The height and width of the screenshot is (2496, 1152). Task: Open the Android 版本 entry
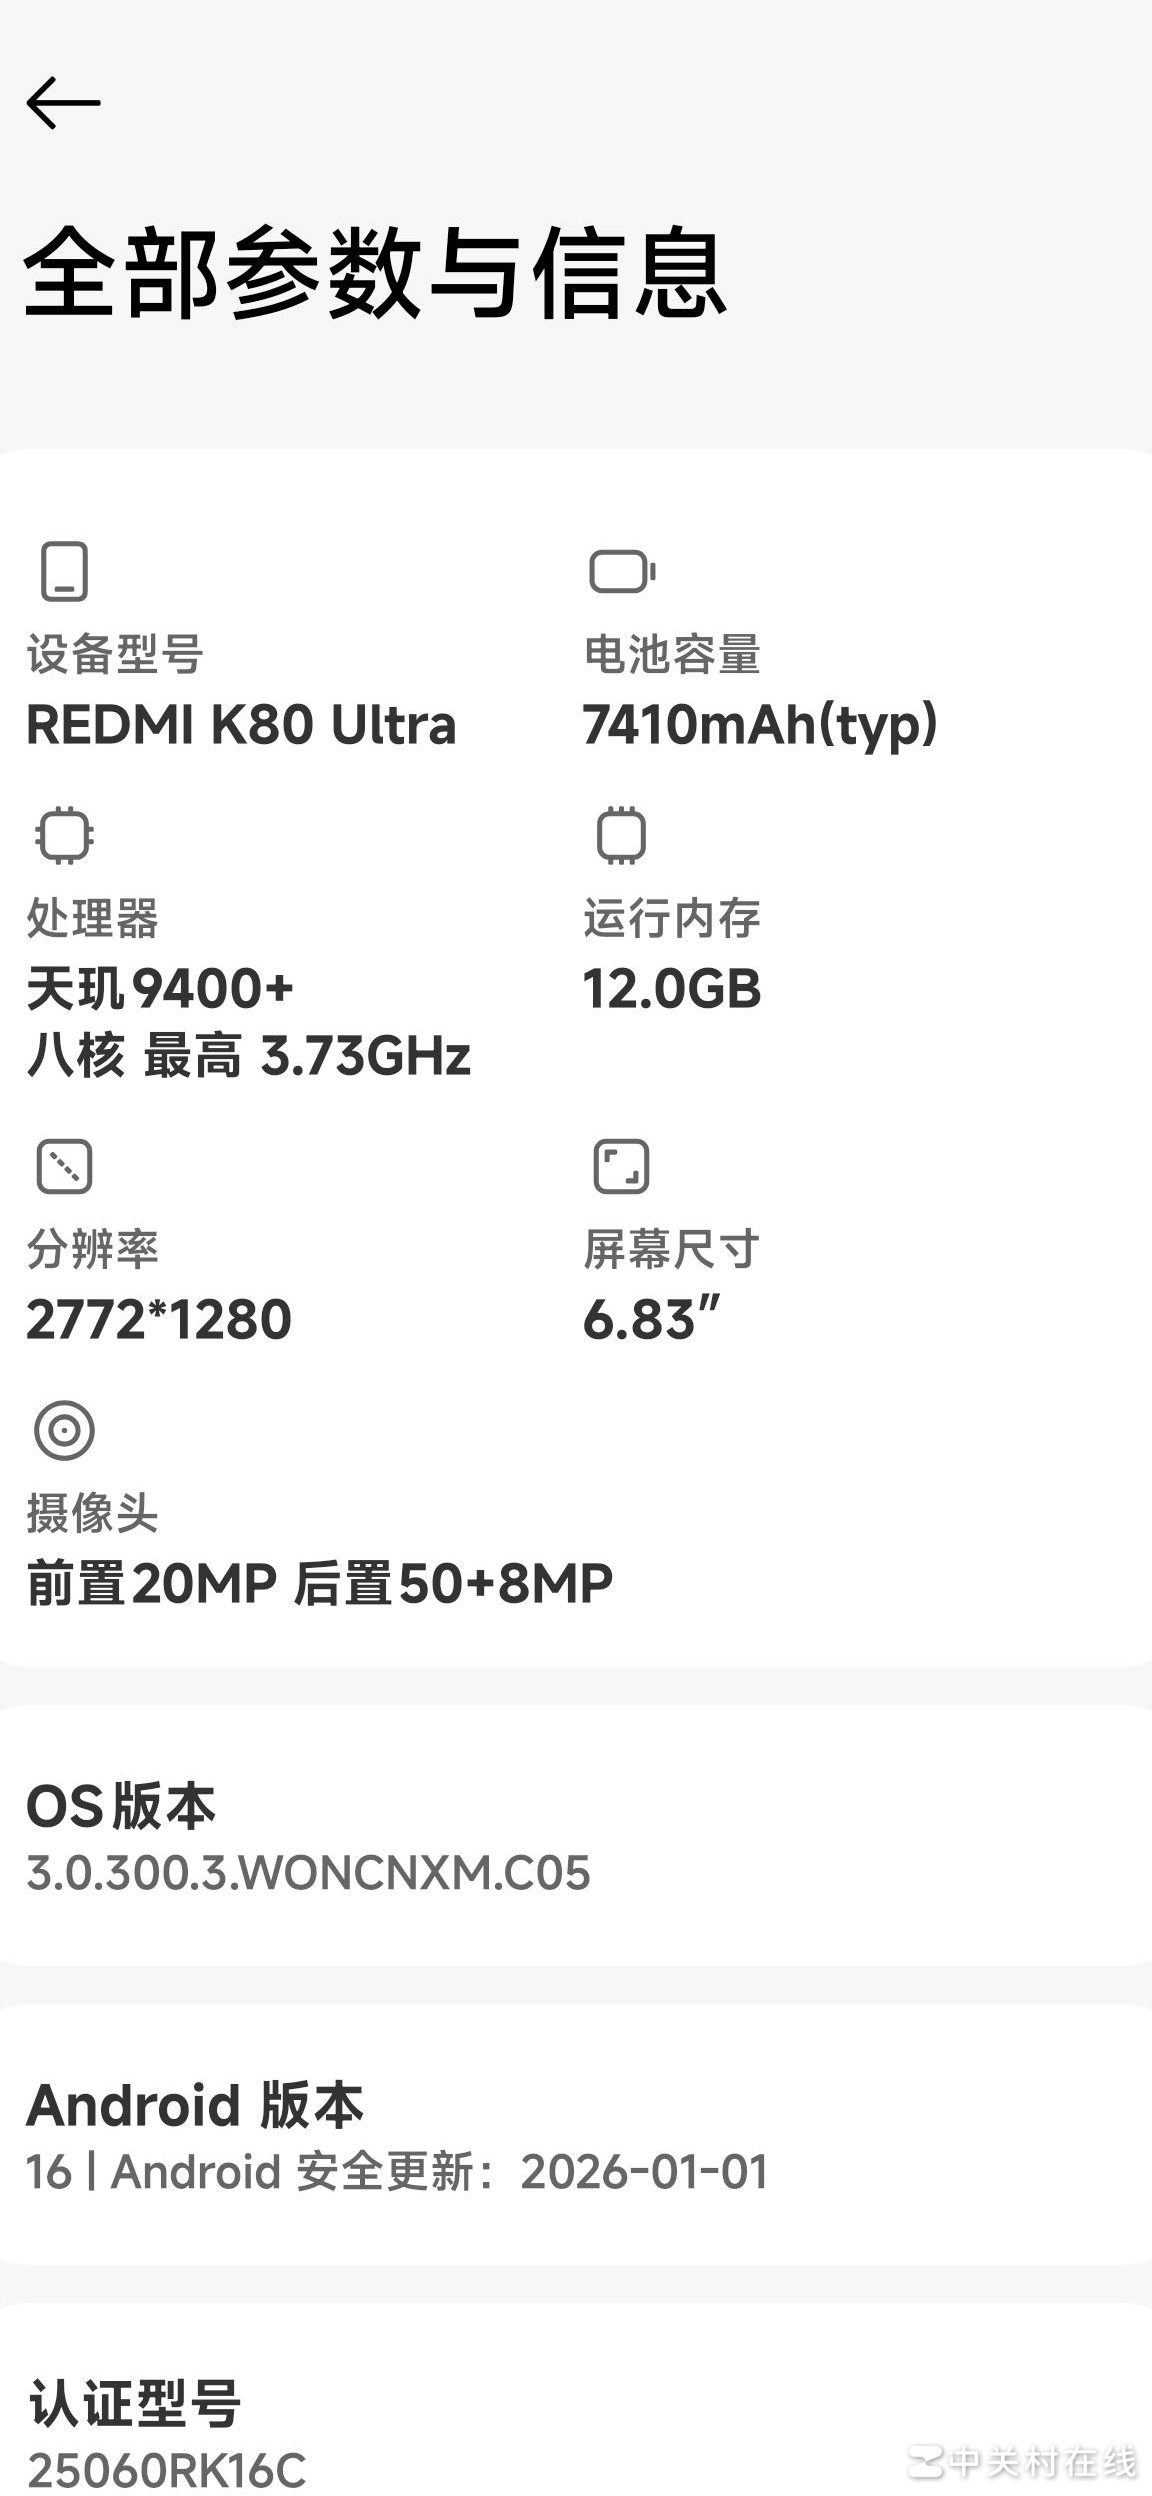click(576, 2135)
